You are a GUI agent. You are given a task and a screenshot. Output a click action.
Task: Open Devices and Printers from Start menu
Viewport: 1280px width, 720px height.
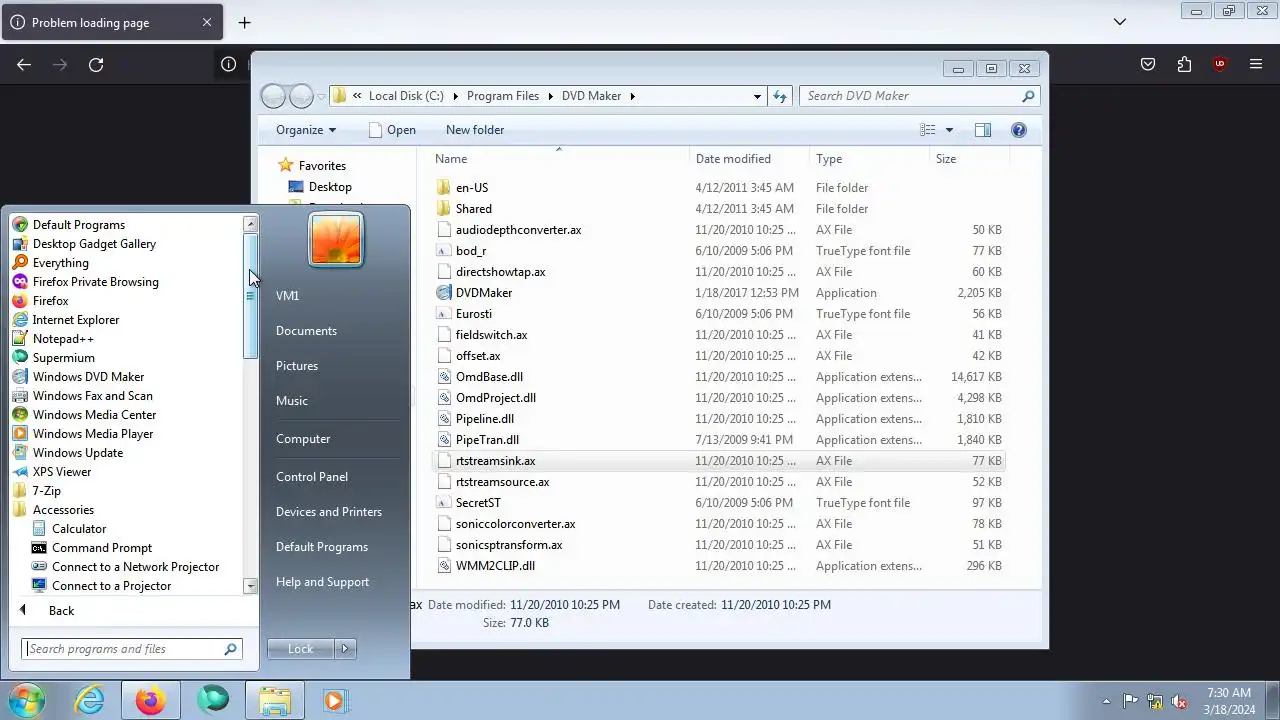pos(329,512)
